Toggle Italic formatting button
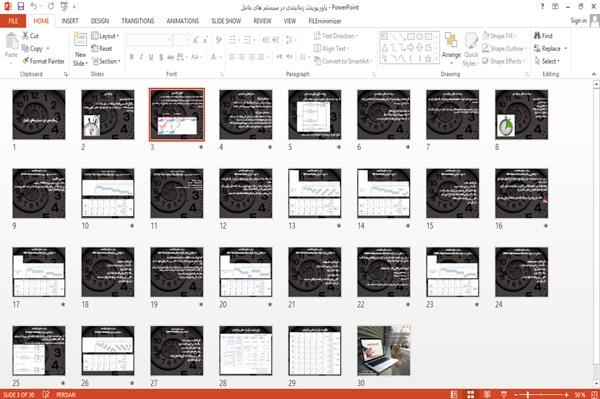The height and width of the screenshot is (399, 600). point(141,57)
